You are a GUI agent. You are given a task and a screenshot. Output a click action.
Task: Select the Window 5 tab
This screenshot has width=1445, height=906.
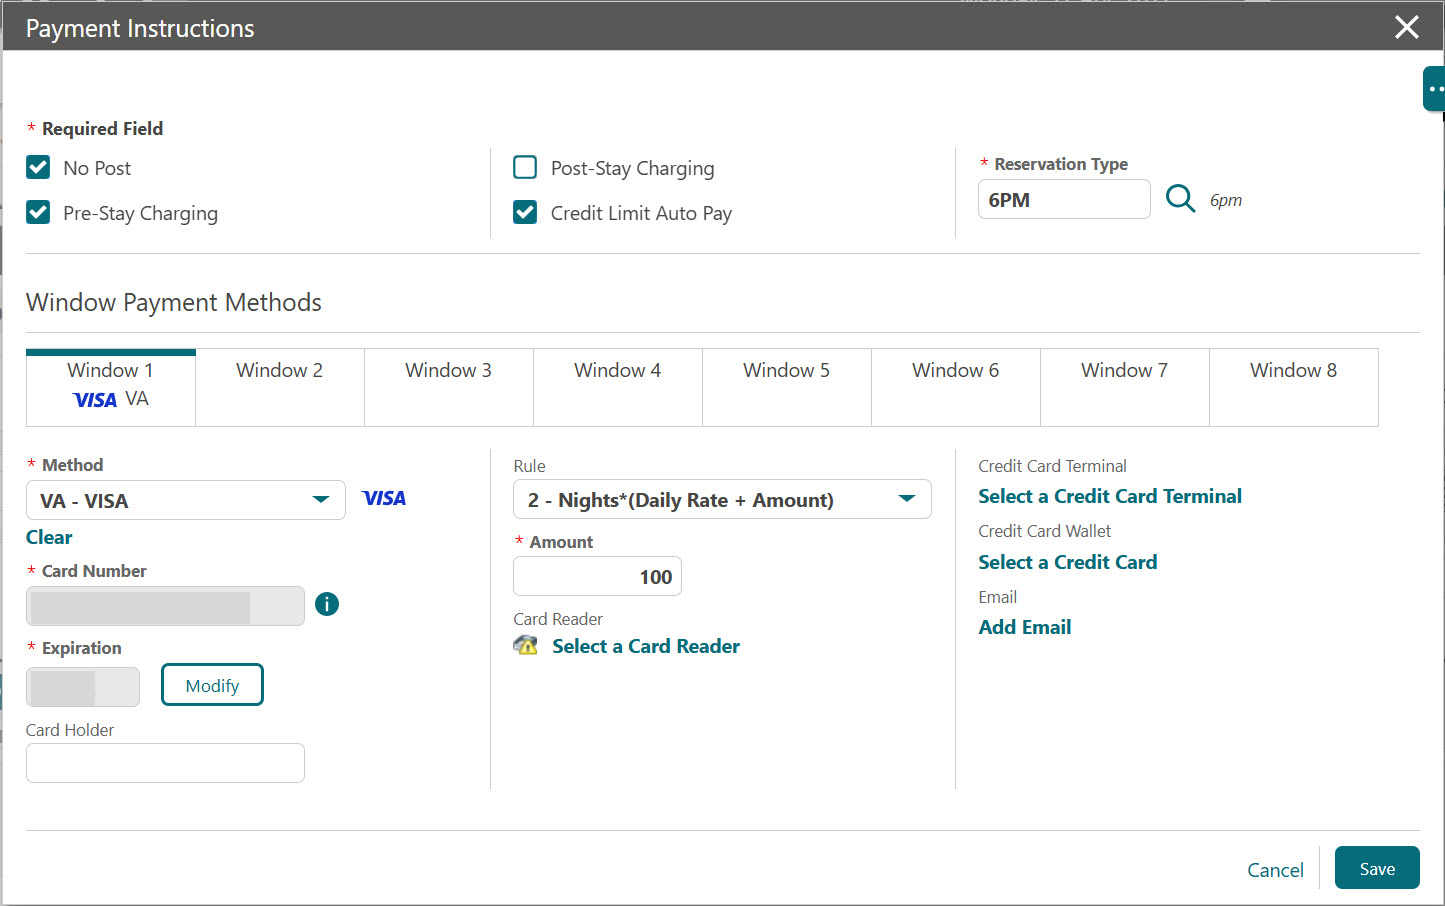coord(786,387)
